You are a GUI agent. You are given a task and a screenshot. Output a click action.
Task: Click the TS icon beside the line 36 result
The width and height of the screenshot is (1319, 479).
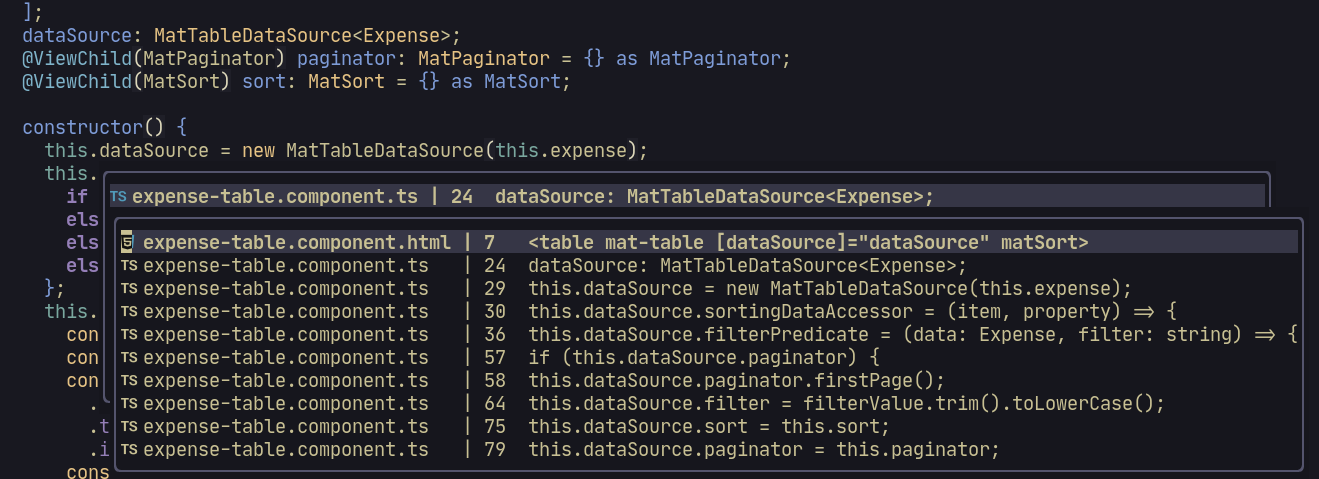pos(129,335)
